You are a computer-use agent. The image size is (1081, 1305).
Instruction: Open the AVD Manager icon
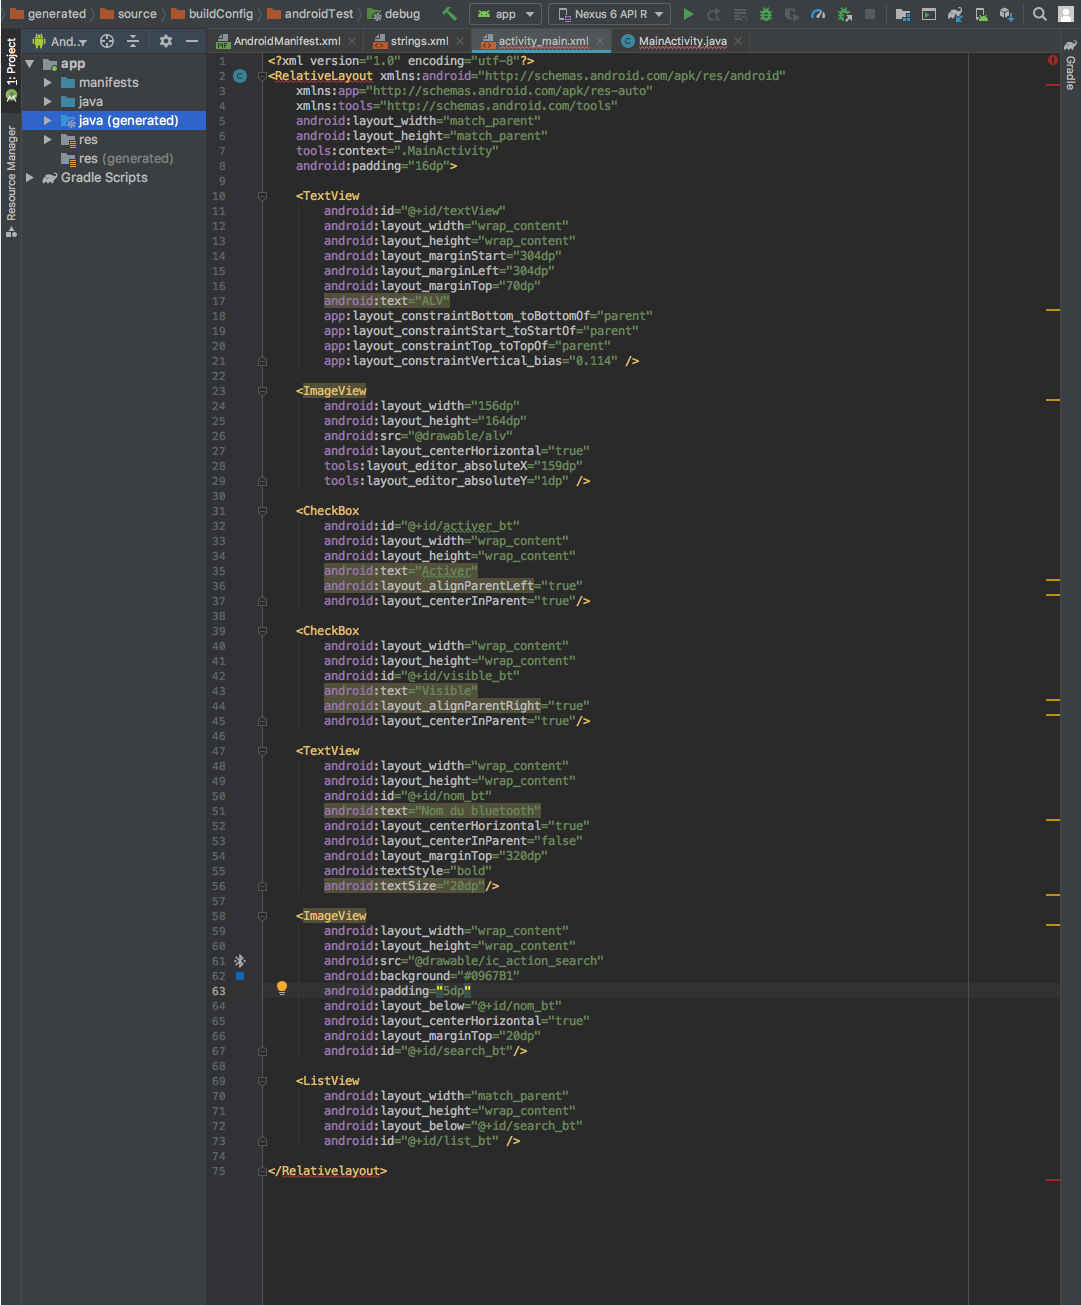tap(981, 14)
